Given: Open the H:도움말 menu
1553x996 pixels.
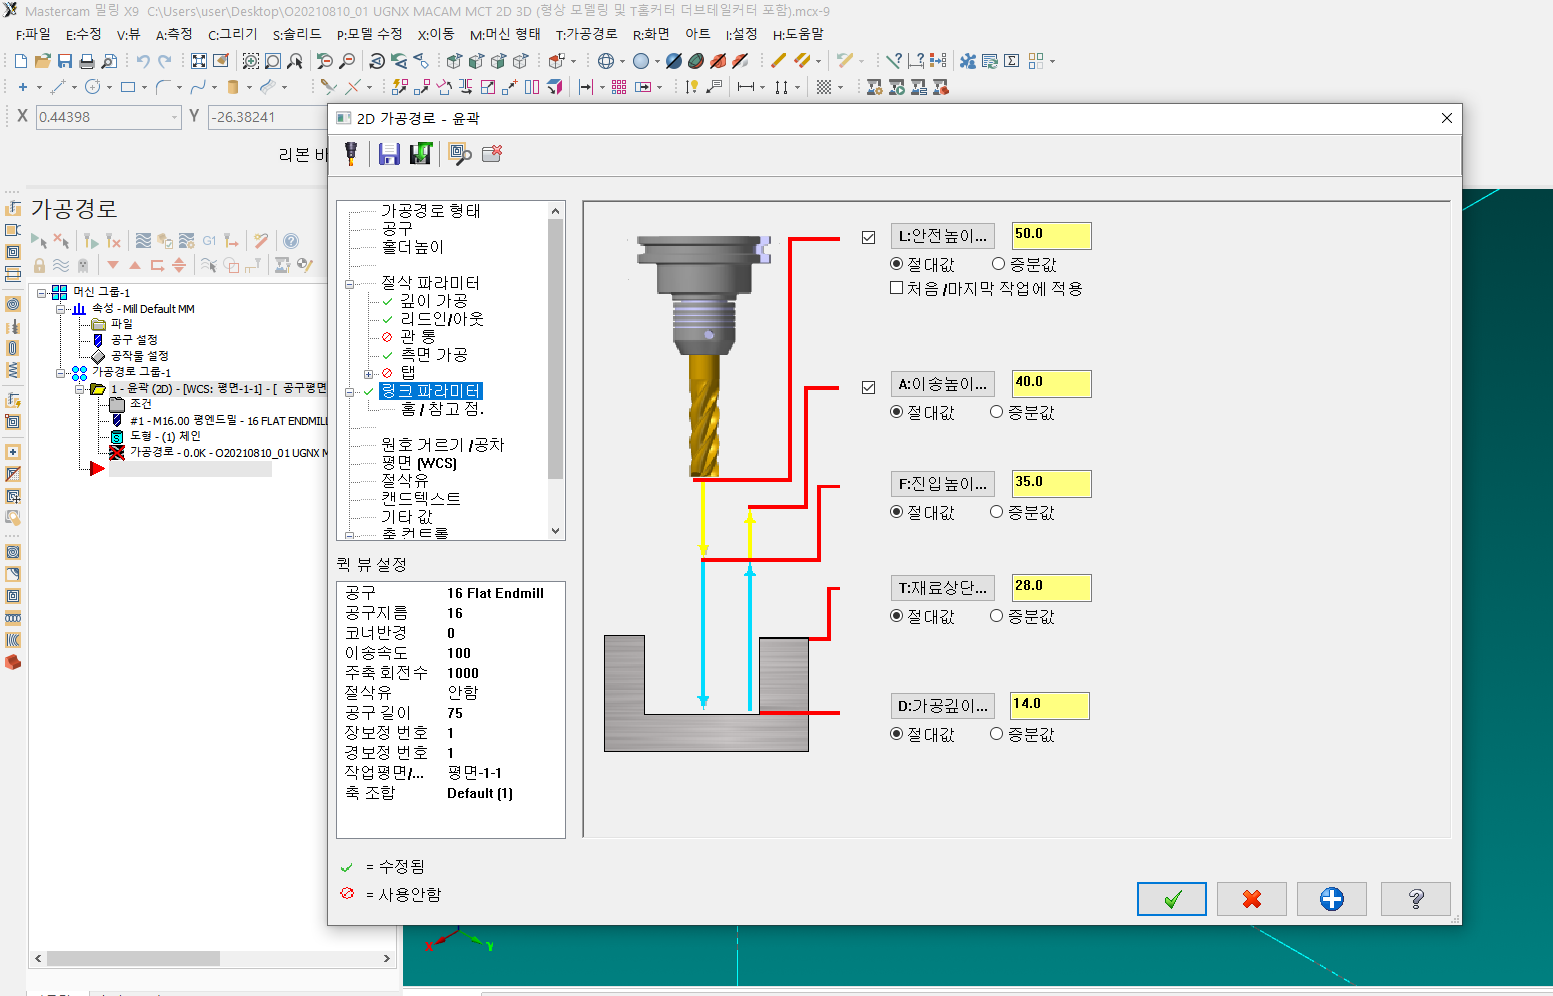Looking at the screenshot, I should click(x=798, y=34).
